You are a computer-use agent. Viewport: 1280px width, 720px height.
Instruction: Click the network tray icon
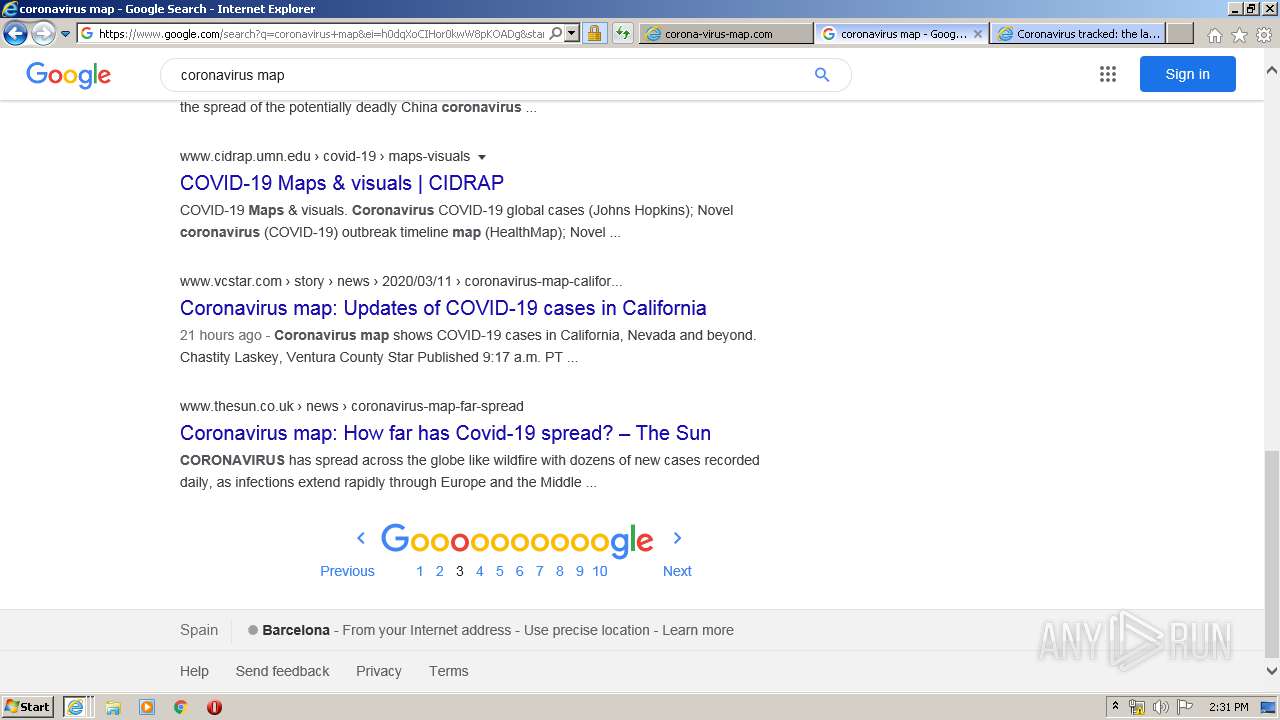[x=1137, y=707]
